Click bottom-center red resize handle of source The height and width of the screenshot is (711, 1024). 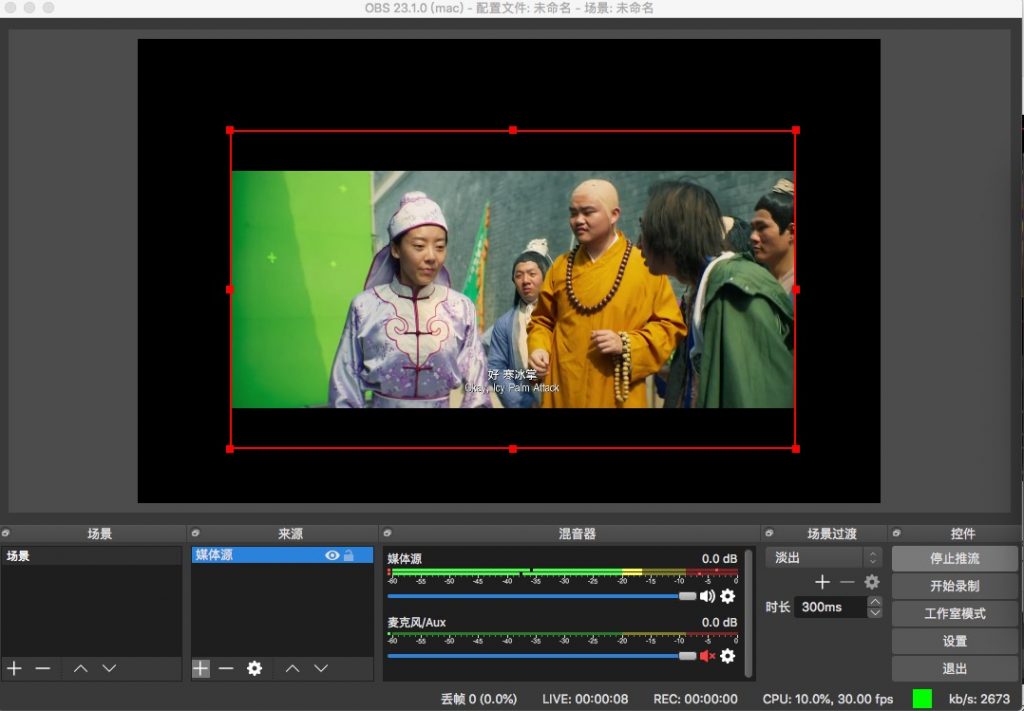[x=513, y=449]
